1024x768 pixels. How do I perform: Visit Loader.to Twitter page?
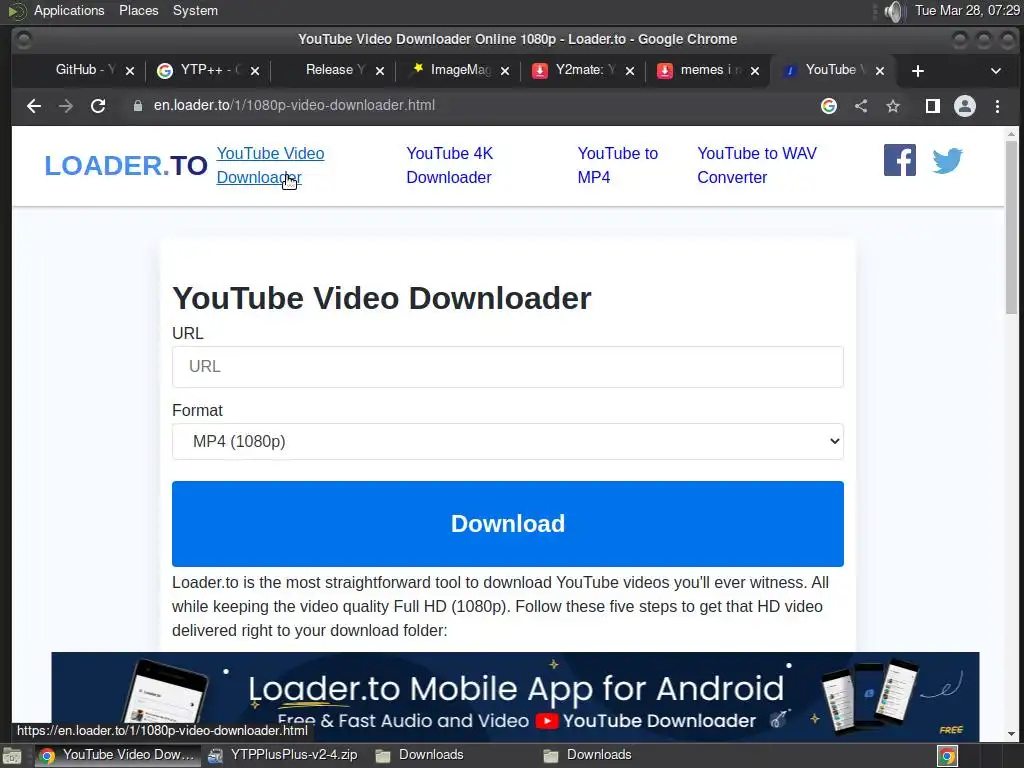[x=948, y=161]
